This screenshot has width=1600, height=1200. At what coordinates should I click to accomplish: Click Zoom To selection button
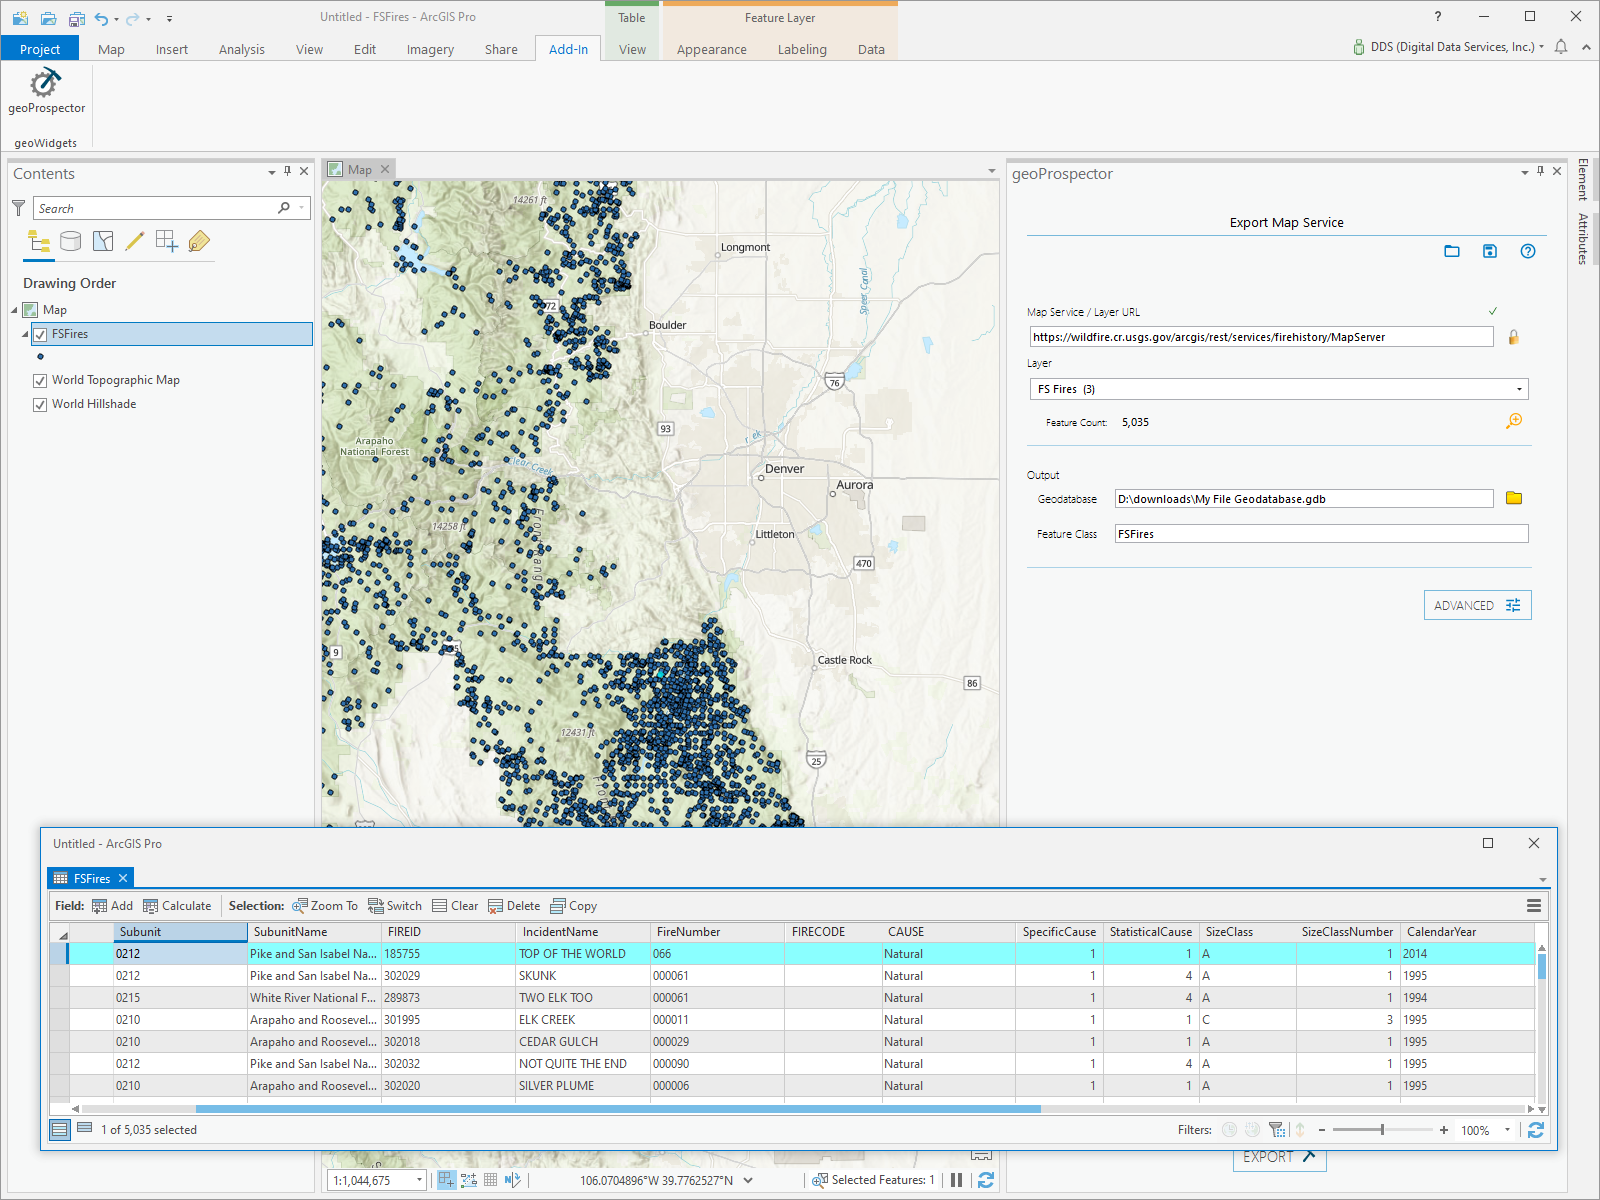[324, 906]
